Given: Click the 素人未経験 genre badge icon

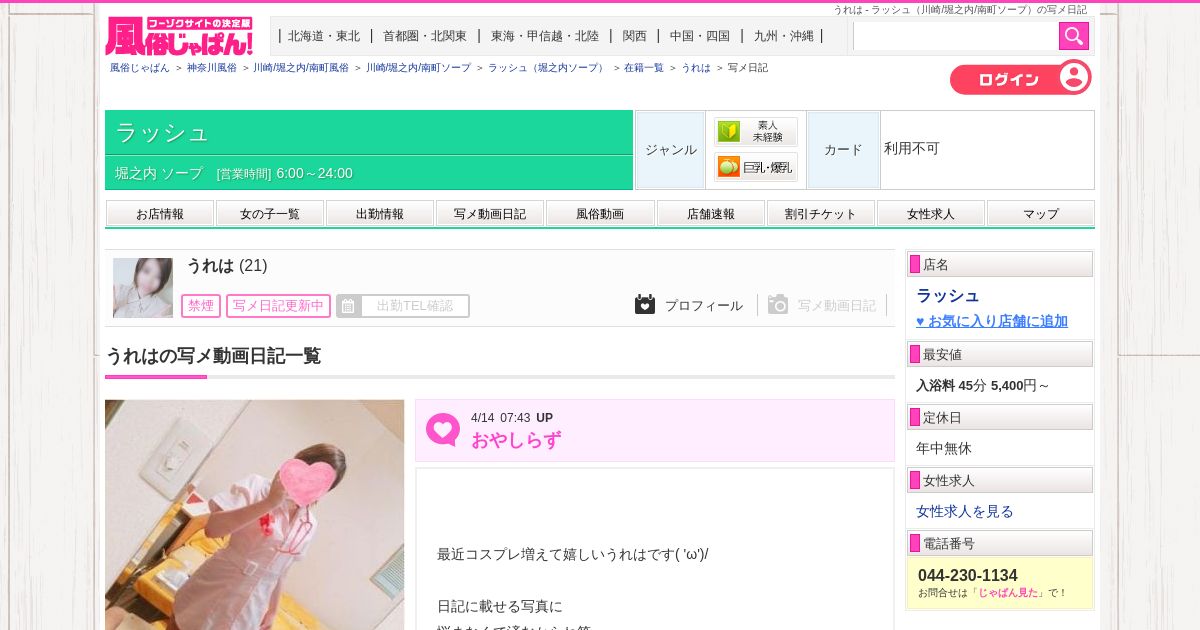Looking at the screenshot, I should click(x=756, y=131).
